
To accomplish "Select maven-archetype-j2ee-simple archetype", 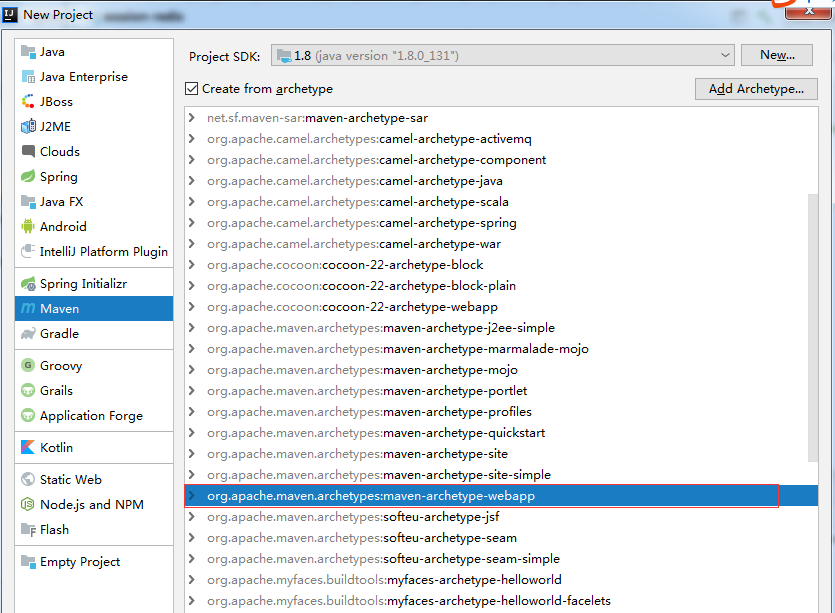I will pos(501,328).
